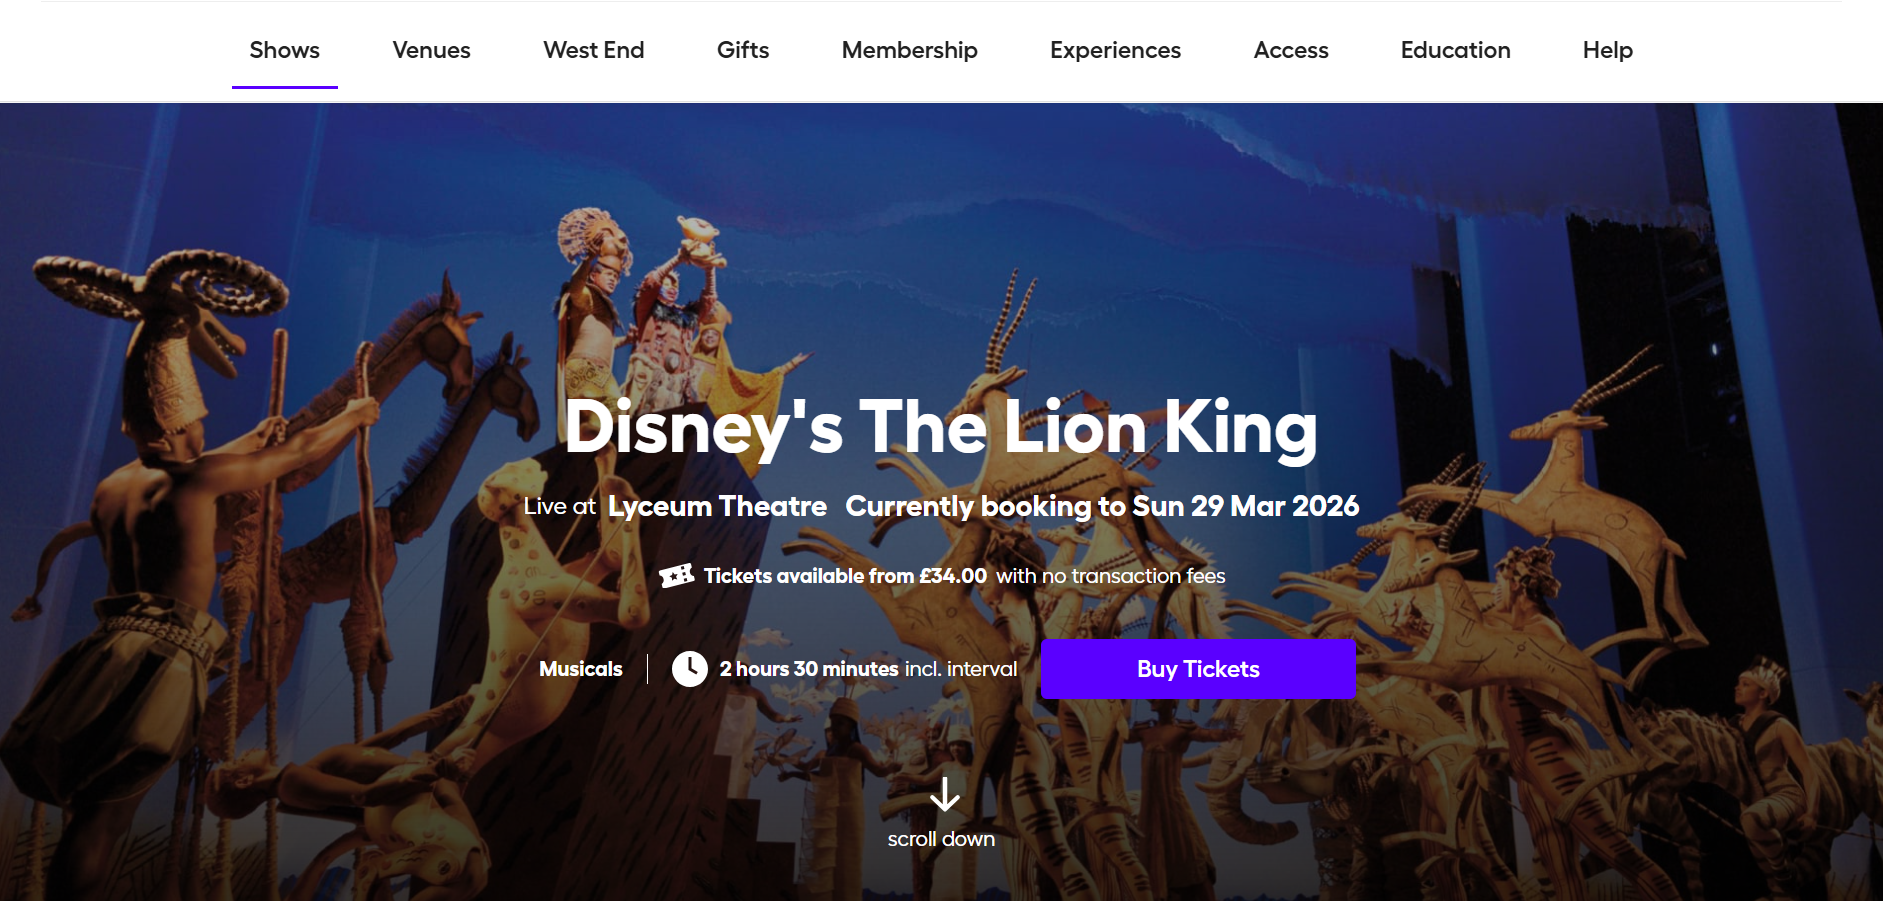This screenshot has width=1883, height=901.
Task: Click the Tickets available from £34.00 text
Action: pyautogui.click(x=845, y=576)
